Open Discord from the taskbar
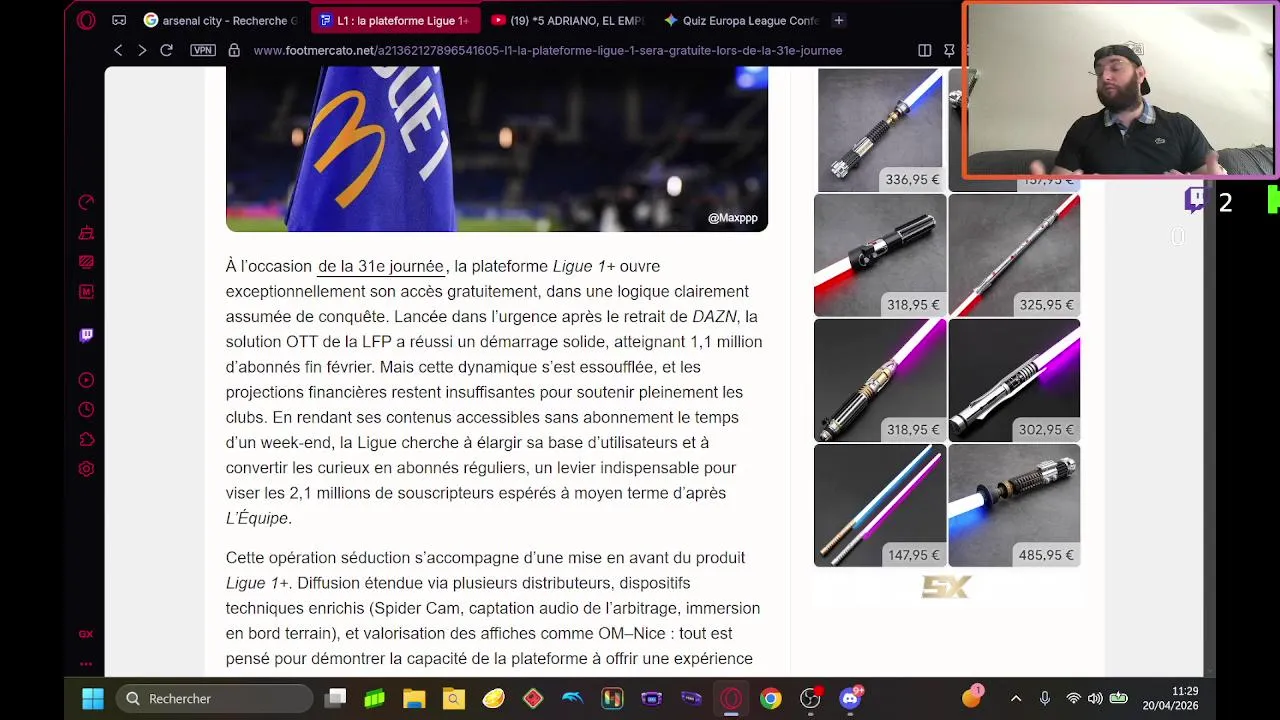The image size is (1280, 720). coord(850,698)
